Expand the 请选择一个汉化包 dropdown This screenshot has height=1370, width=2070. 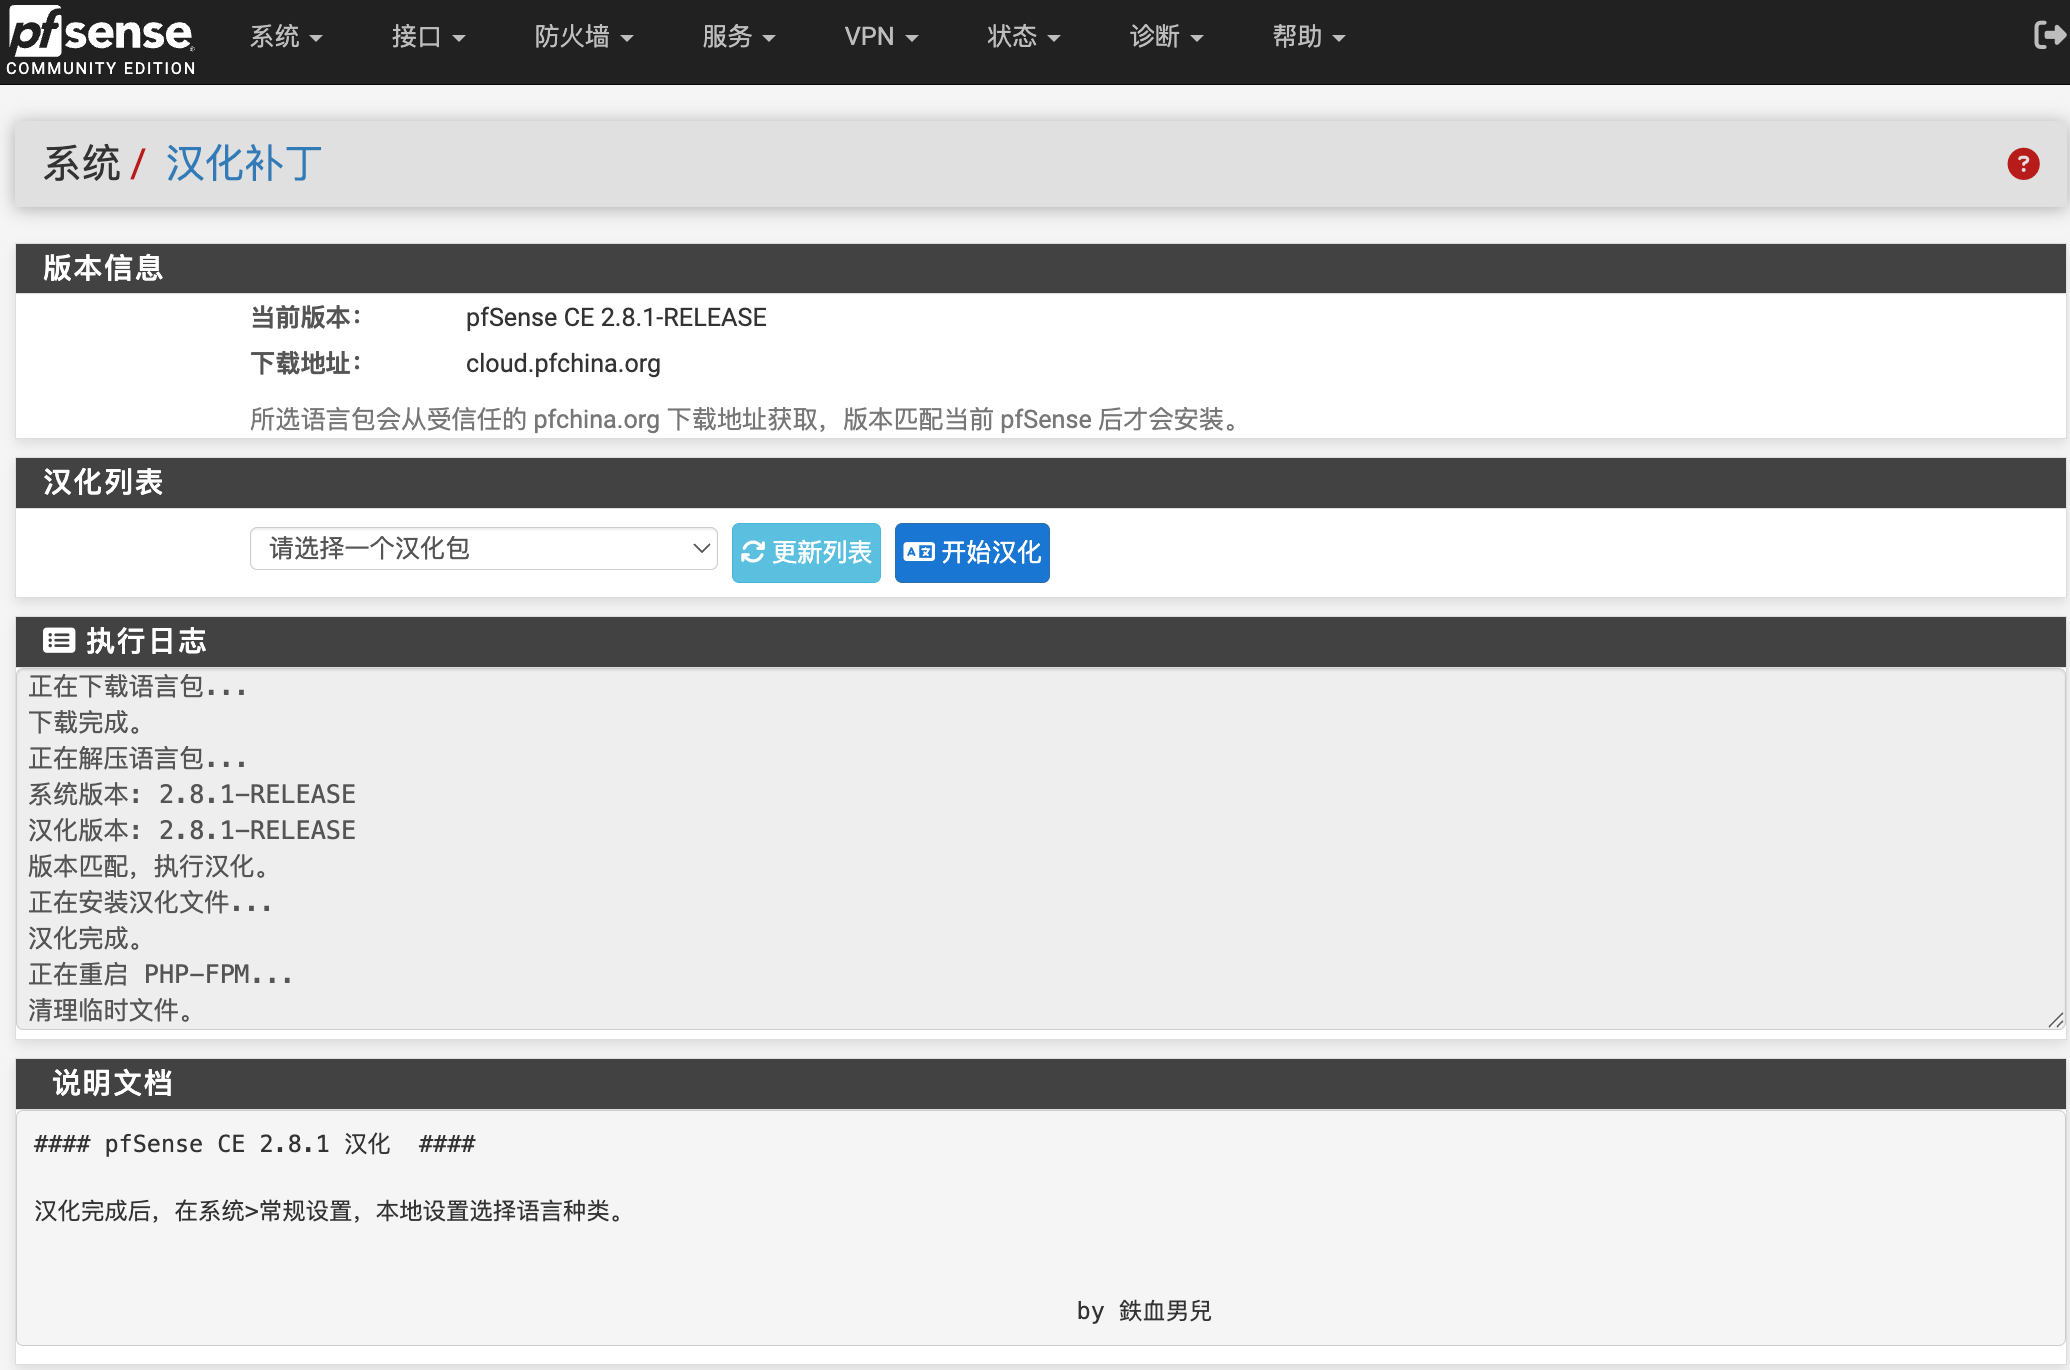click(x=484, y=548)
